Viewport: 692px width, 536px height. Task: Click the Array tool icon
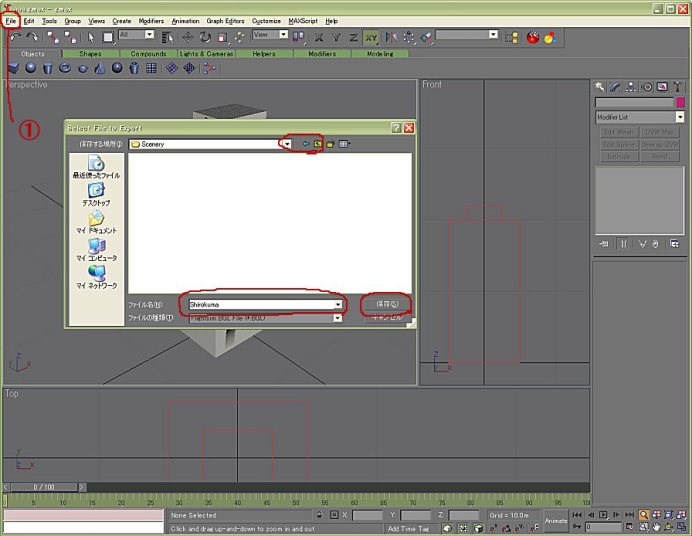pos(408,37)
